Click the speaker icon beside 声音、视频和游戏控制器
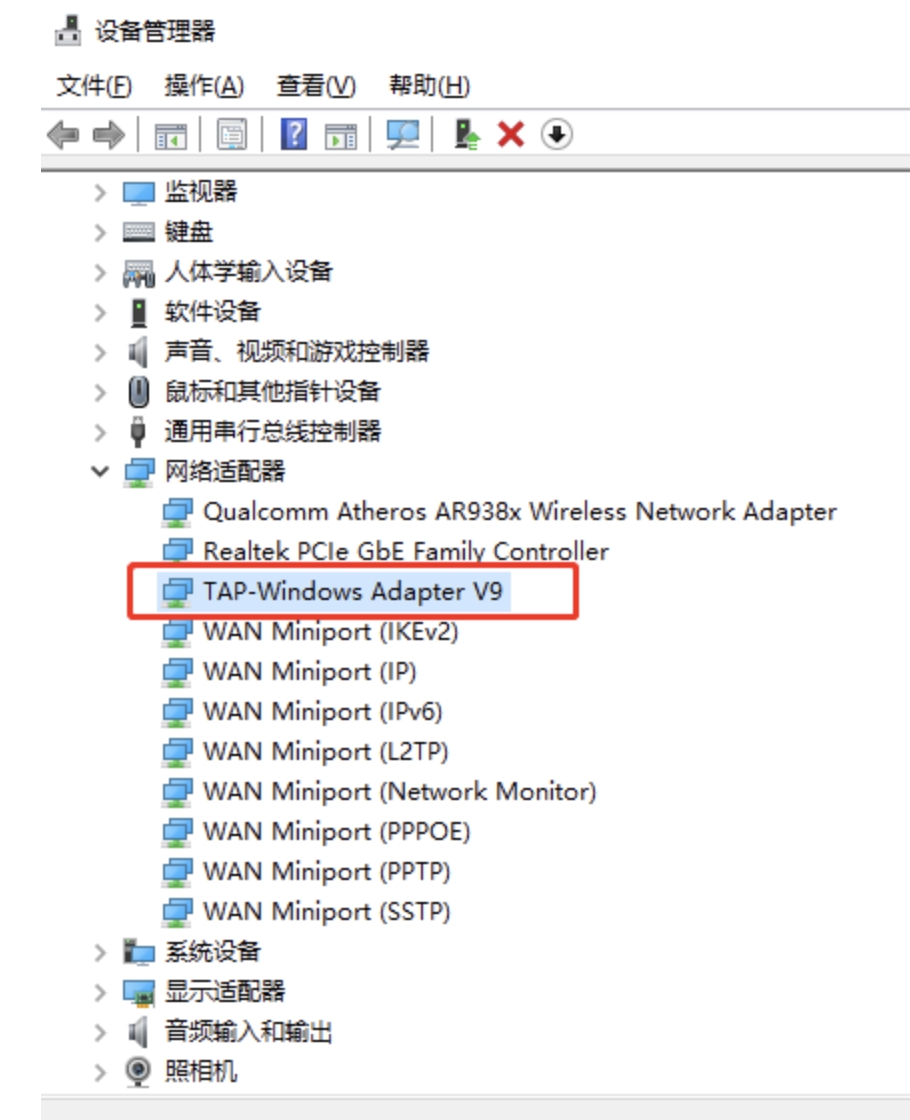This screenshot has width=910, height=1120. pos(138,352)
